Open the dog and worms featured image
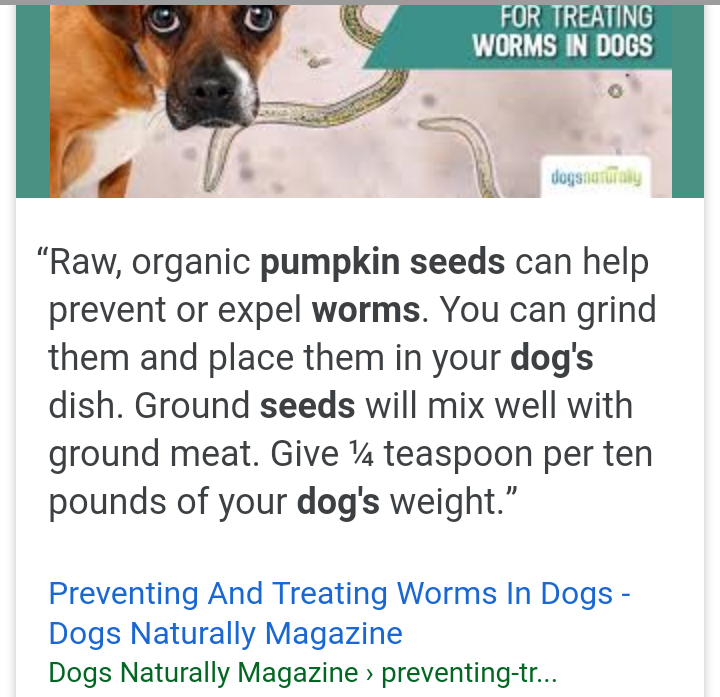The image size is (720, 697). pos(360,101)
